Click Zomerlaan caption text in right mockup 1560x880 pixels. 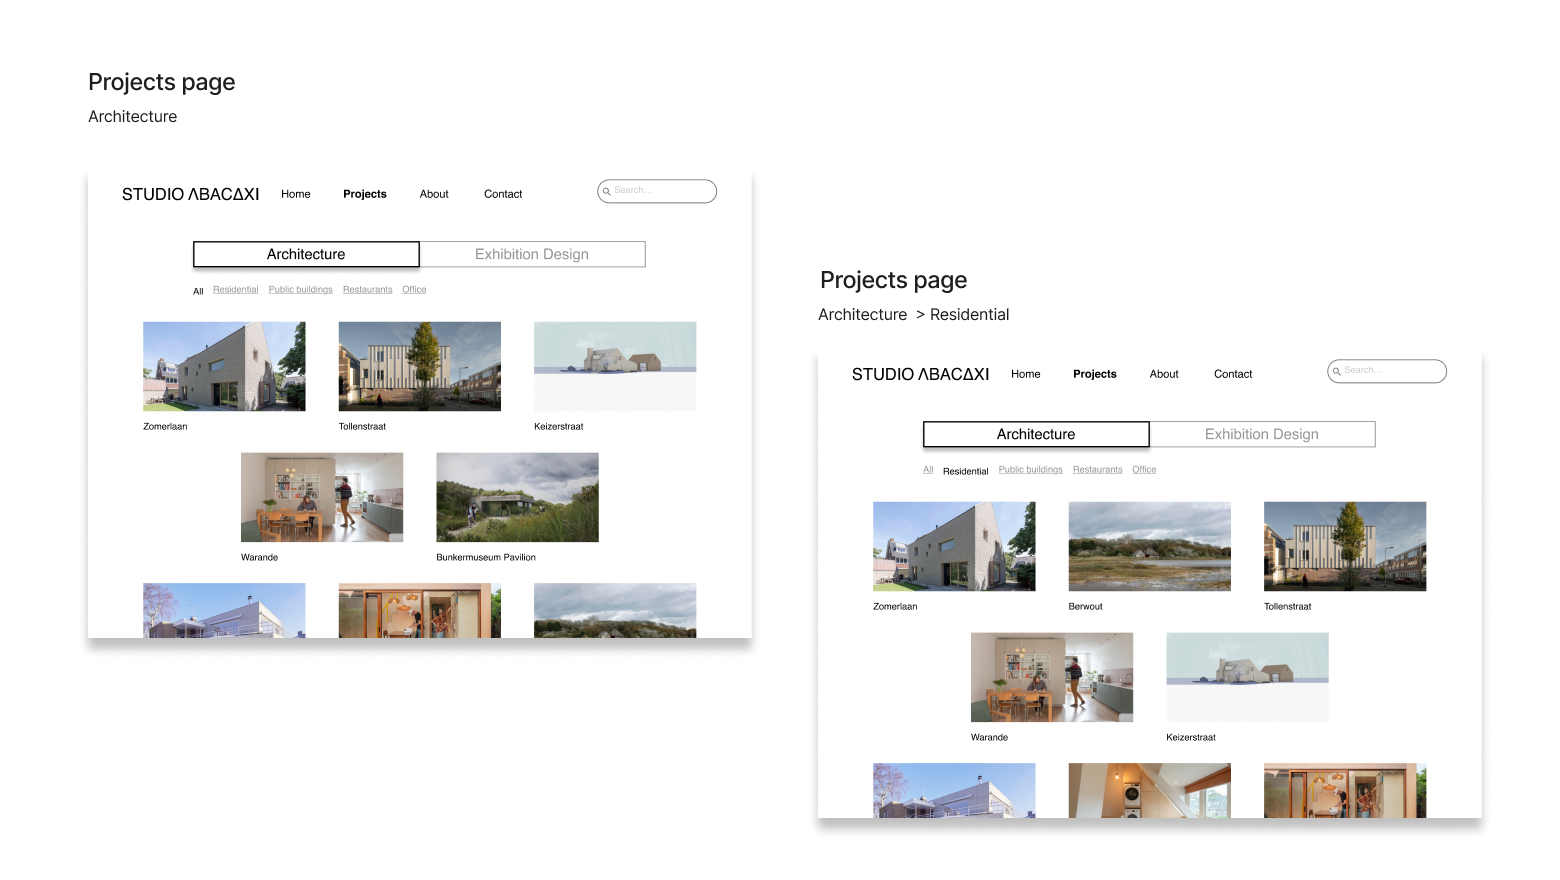pyautogui.click(x=895, y=607)
